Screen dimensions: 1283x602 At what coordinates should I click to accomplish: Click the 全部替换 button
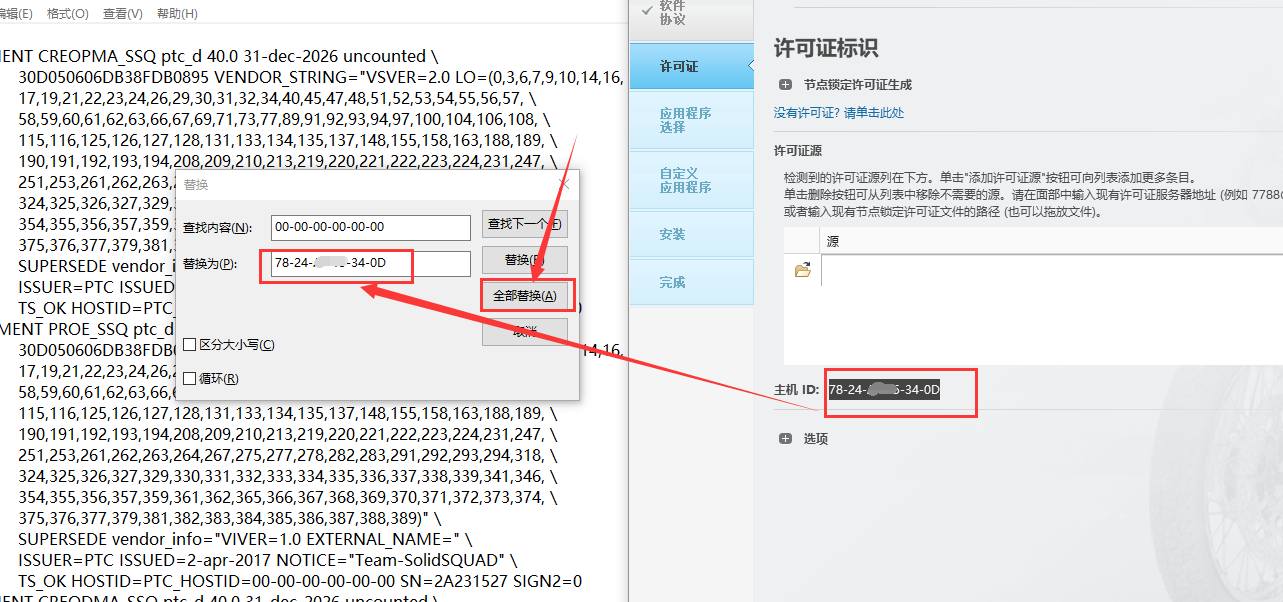click(527, 295)
